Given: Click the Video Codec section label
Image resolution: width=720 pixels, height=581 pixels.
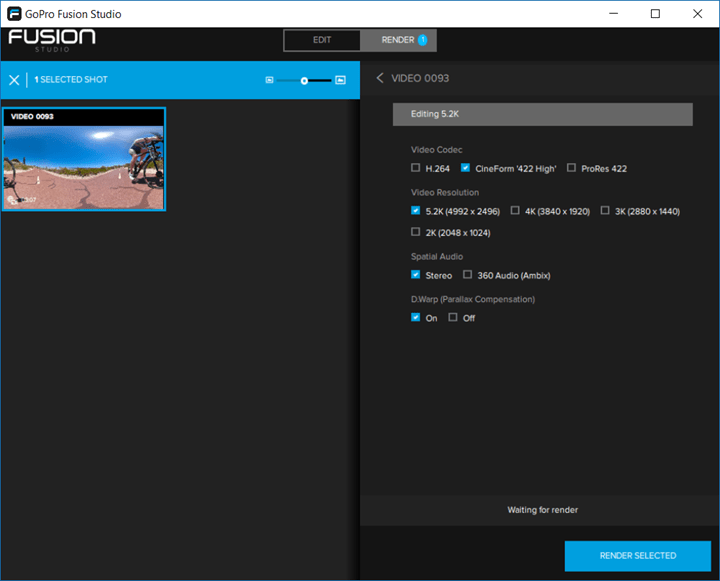Looking at the screenshot, I should tap(436, 150).
